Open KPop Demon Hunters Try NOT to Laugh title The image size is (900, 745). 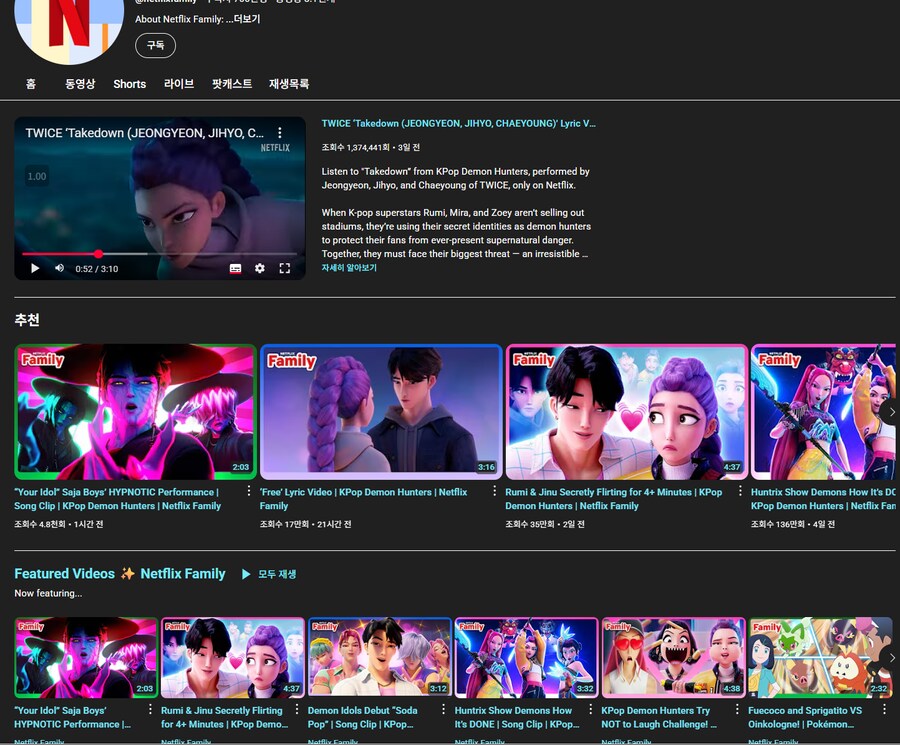coord(659,717)
